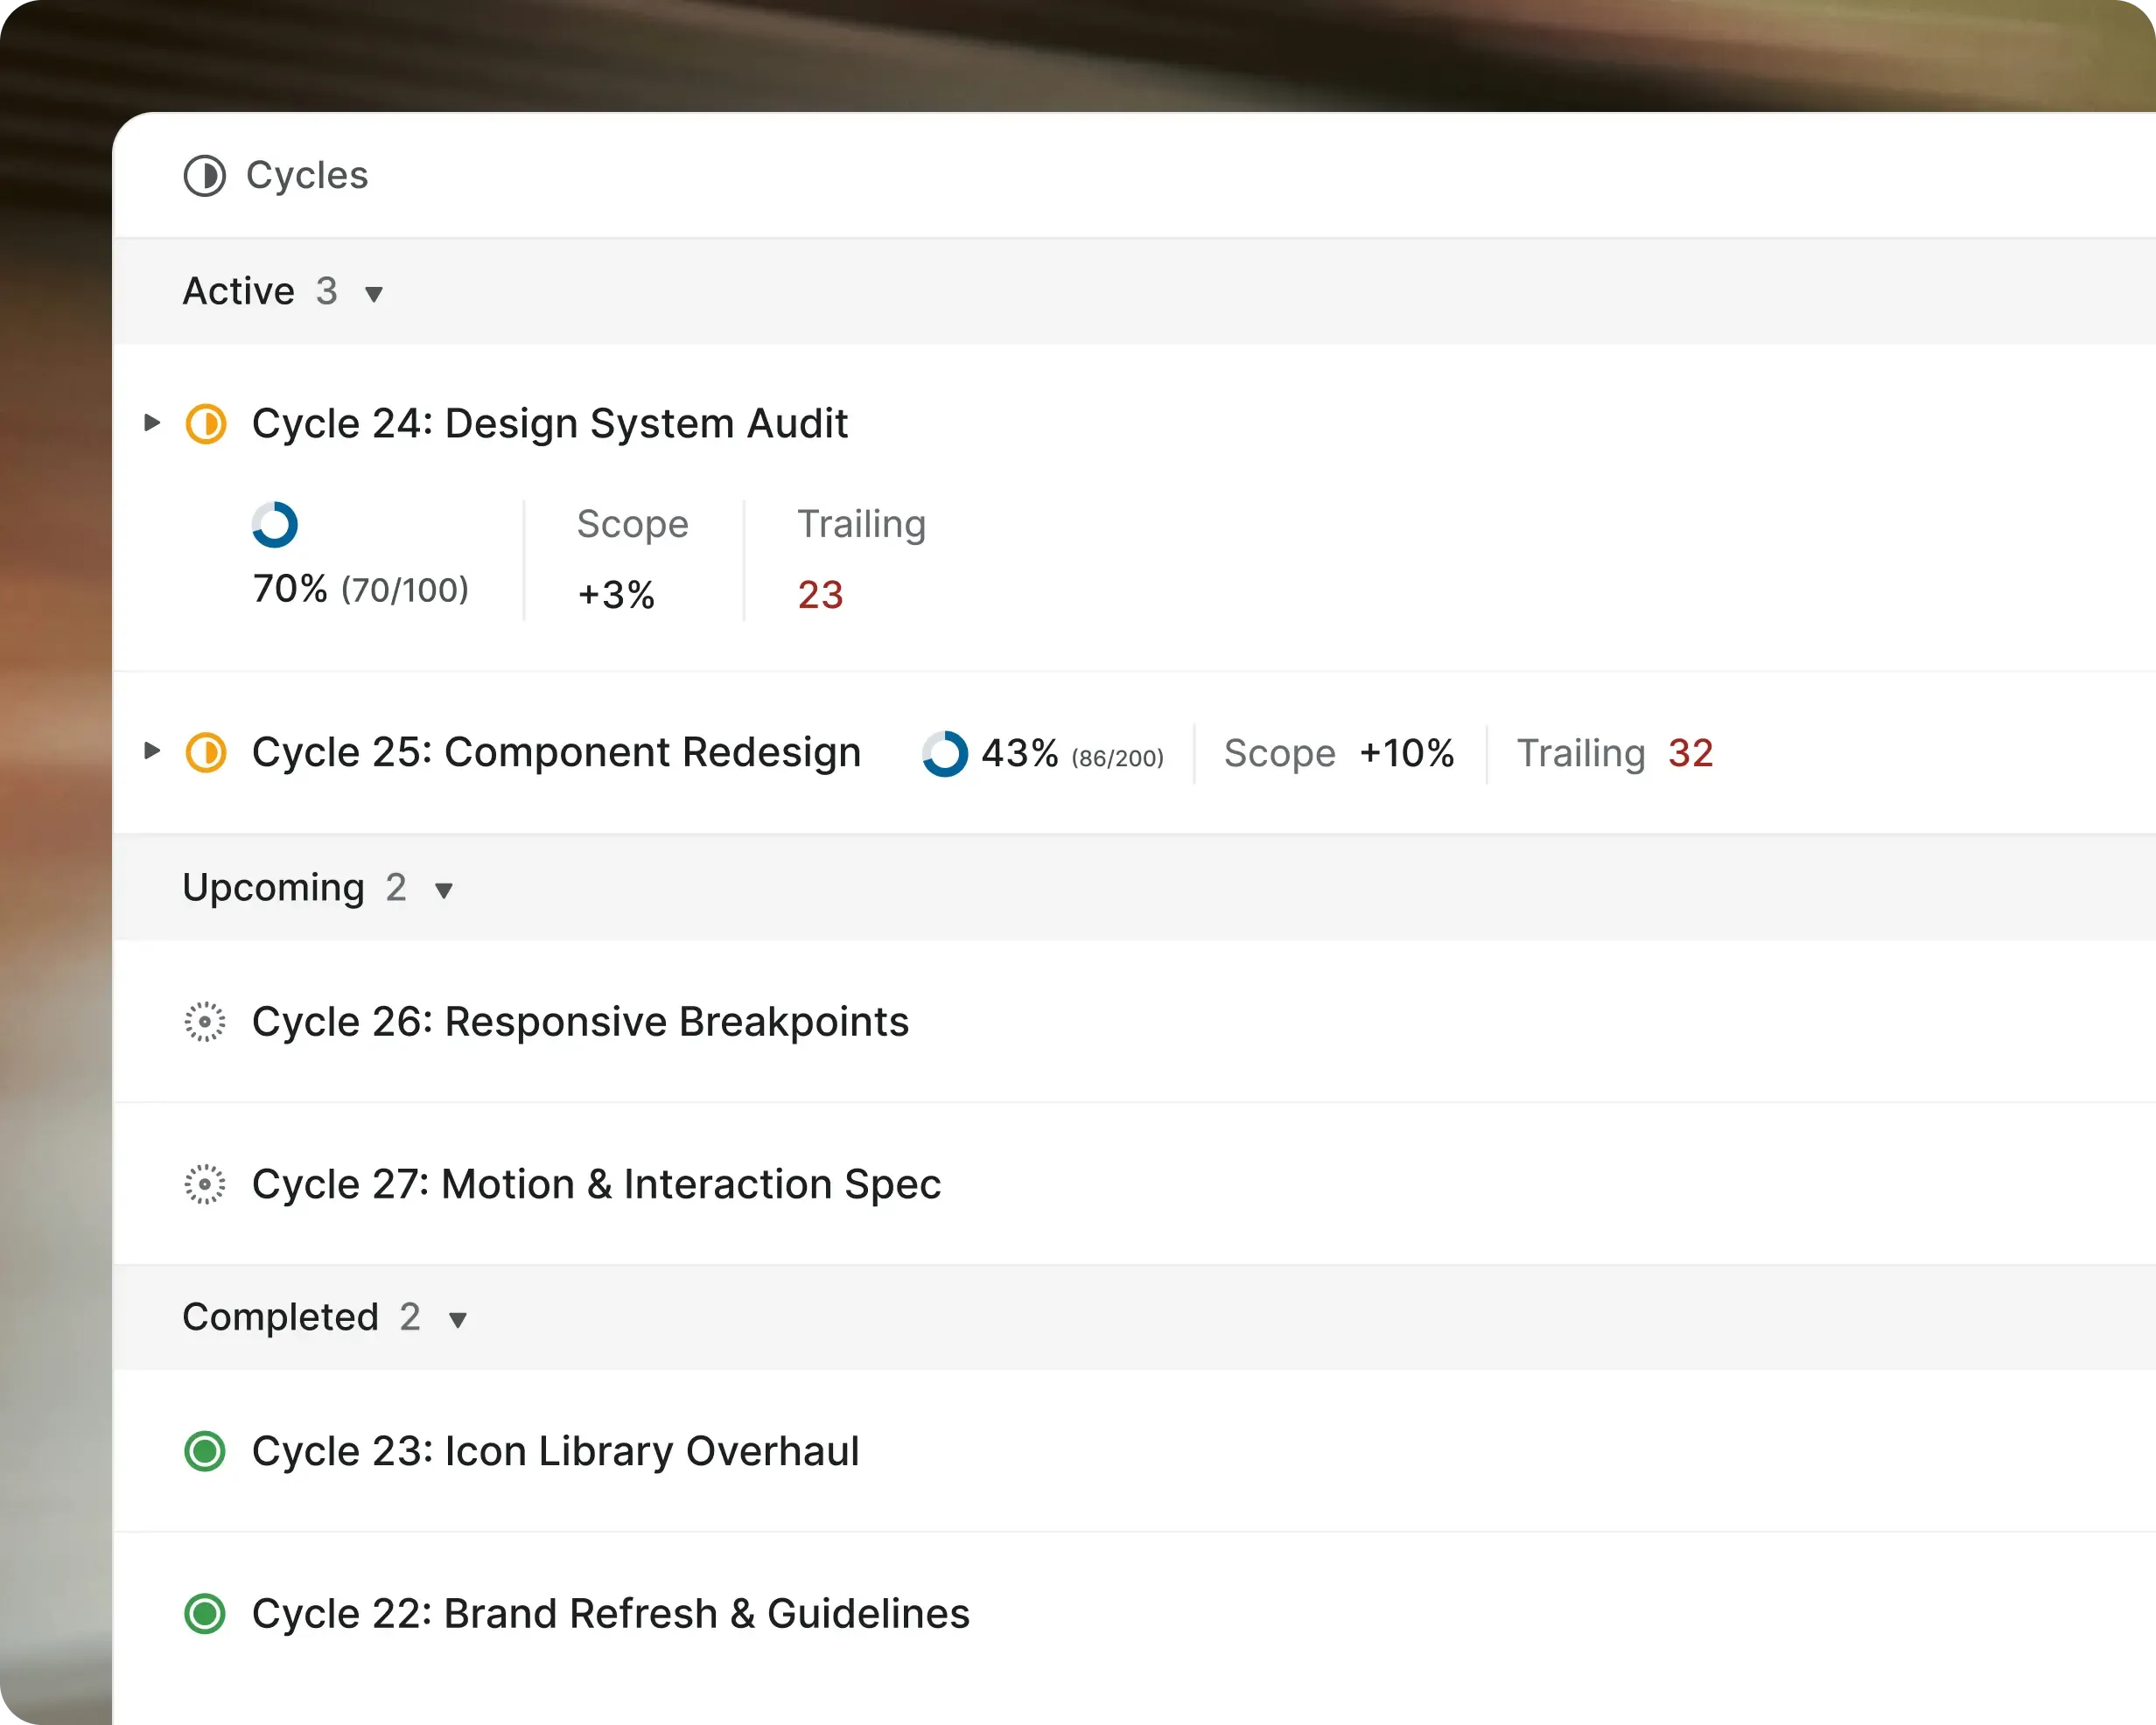Click Cycle 23 green completed status icon
This screenshot has width=2156, height=1725.
205,1451
